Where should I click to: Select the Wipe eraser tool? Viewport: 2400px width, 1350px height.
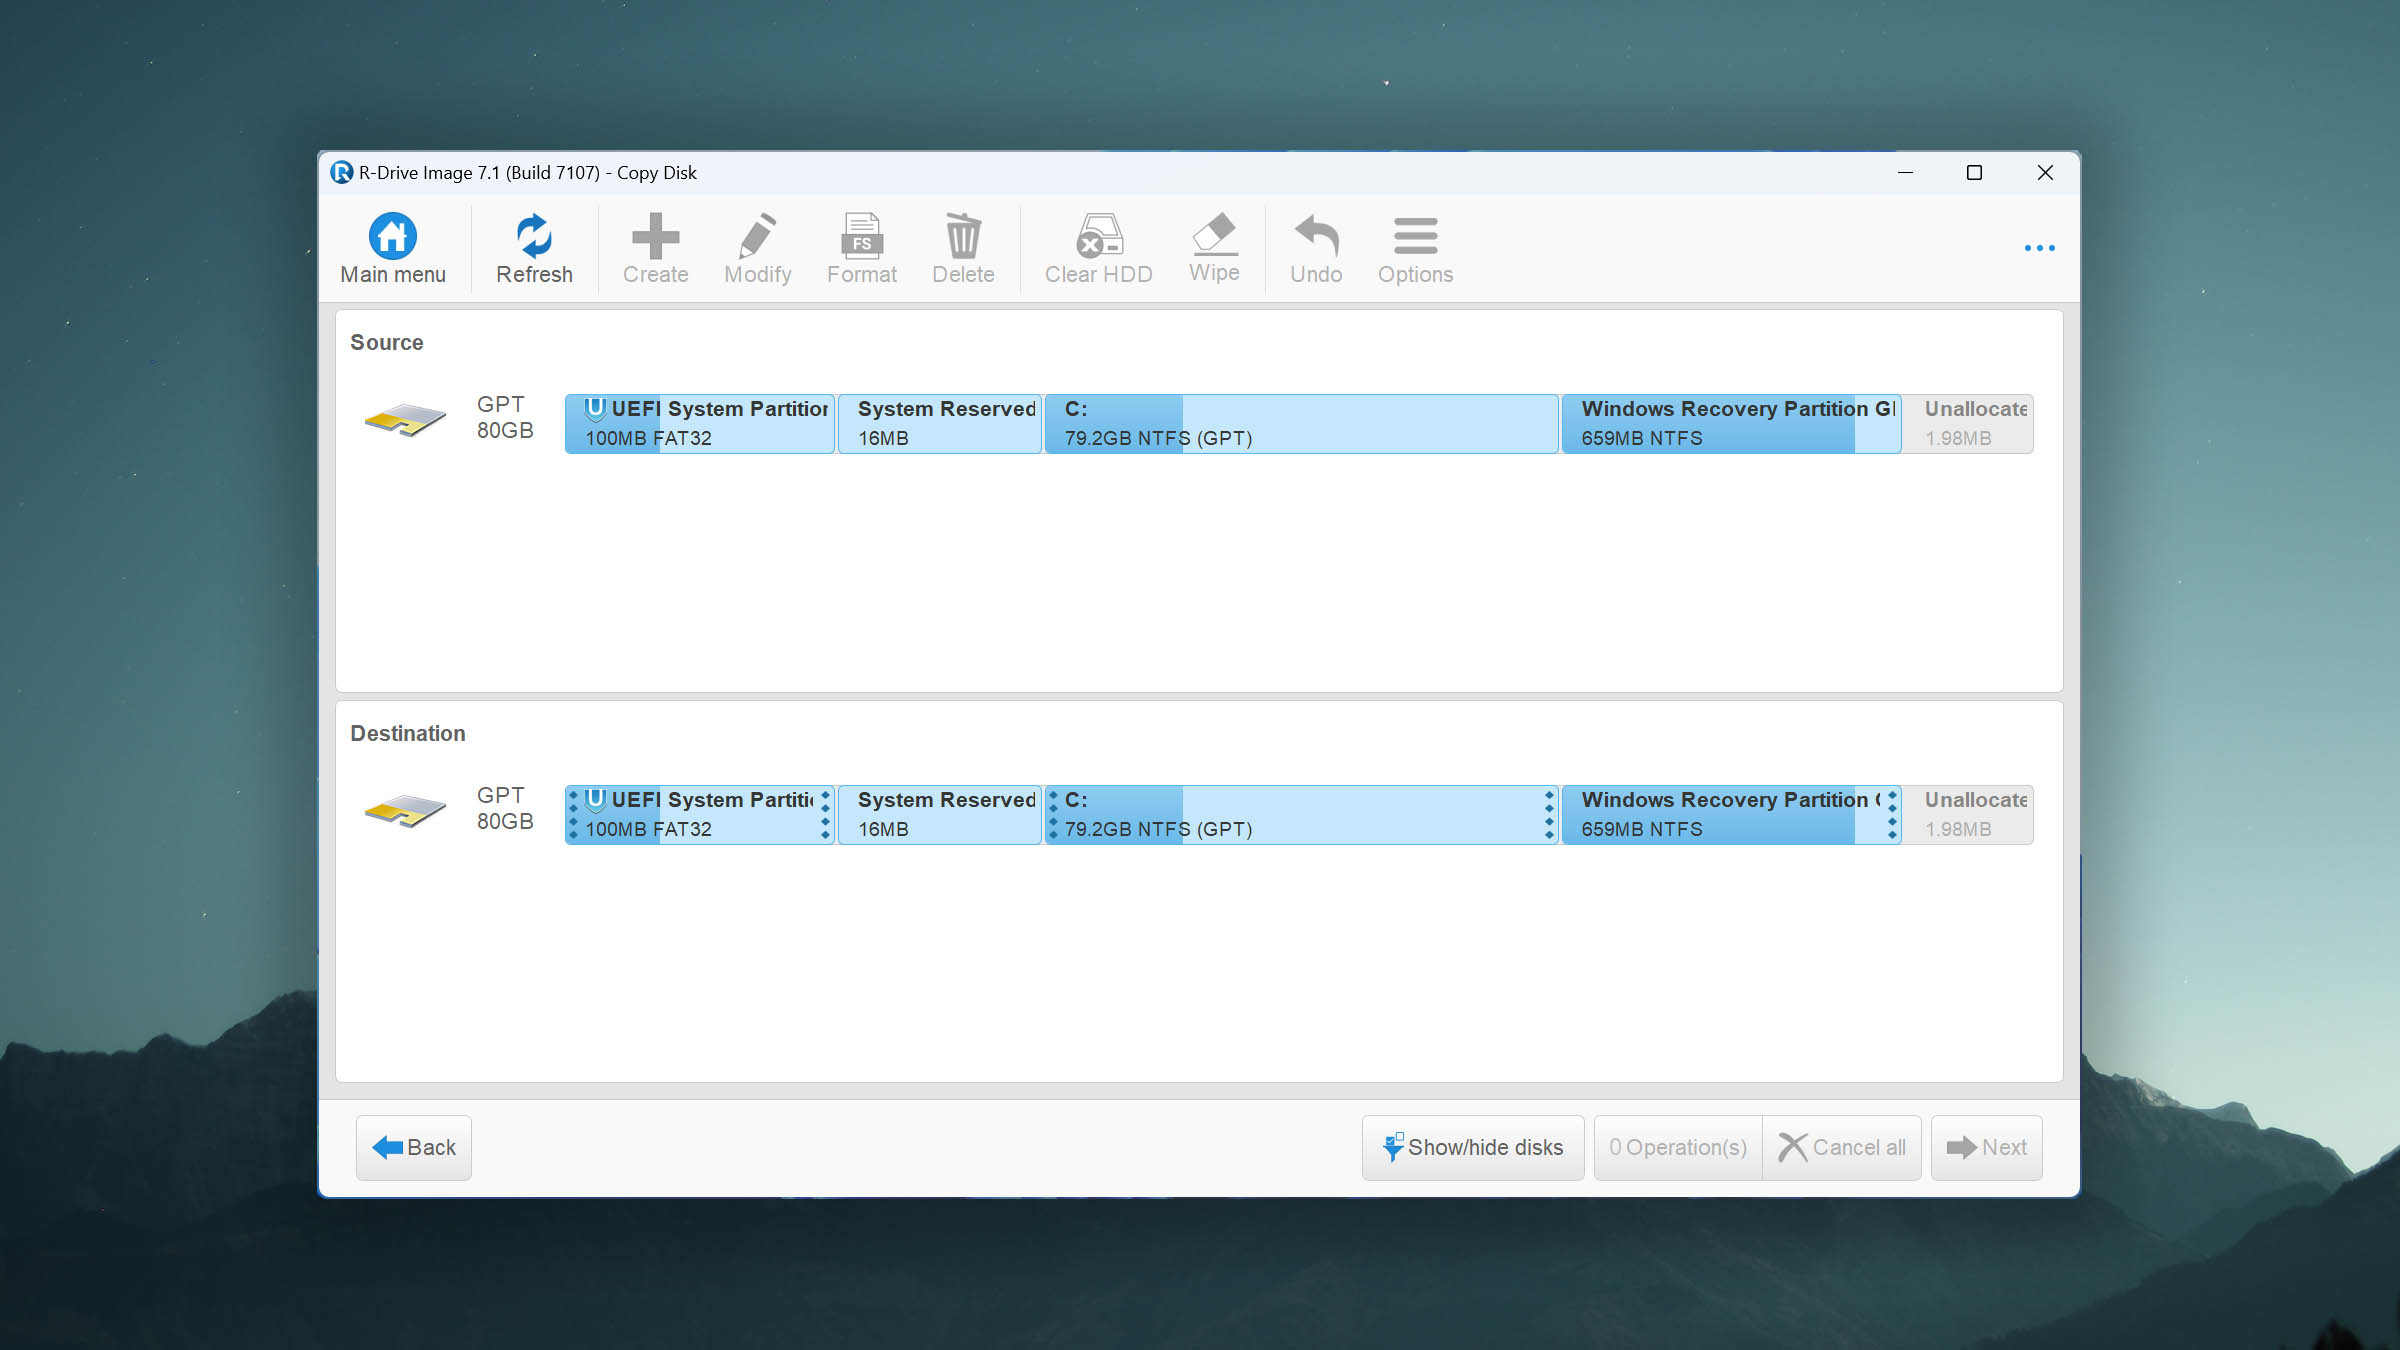(1214, 235)
